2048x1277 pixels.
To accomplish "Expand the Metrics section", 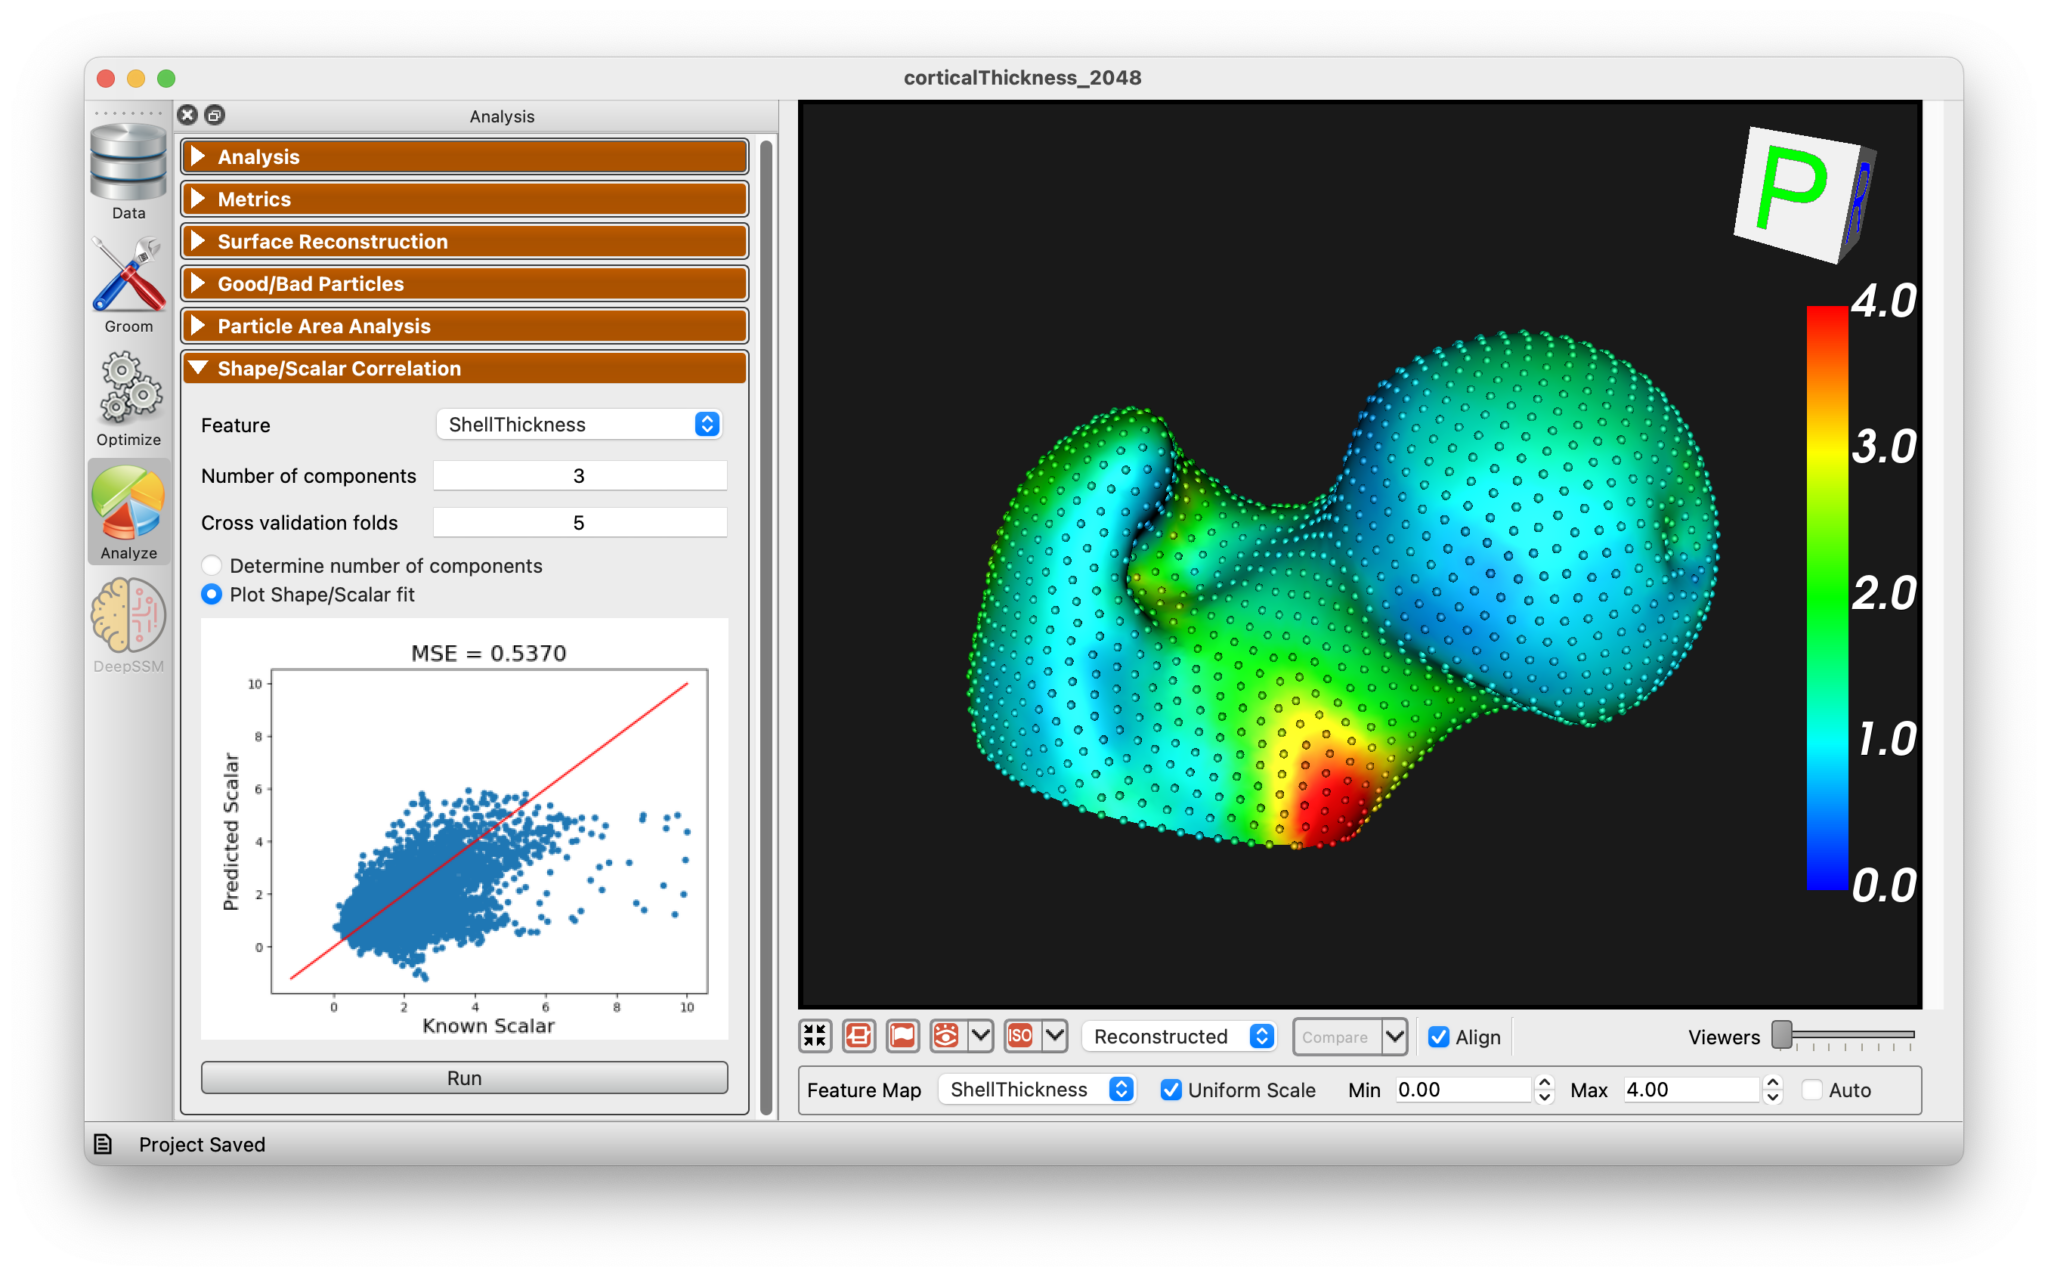I will (463, 198).
